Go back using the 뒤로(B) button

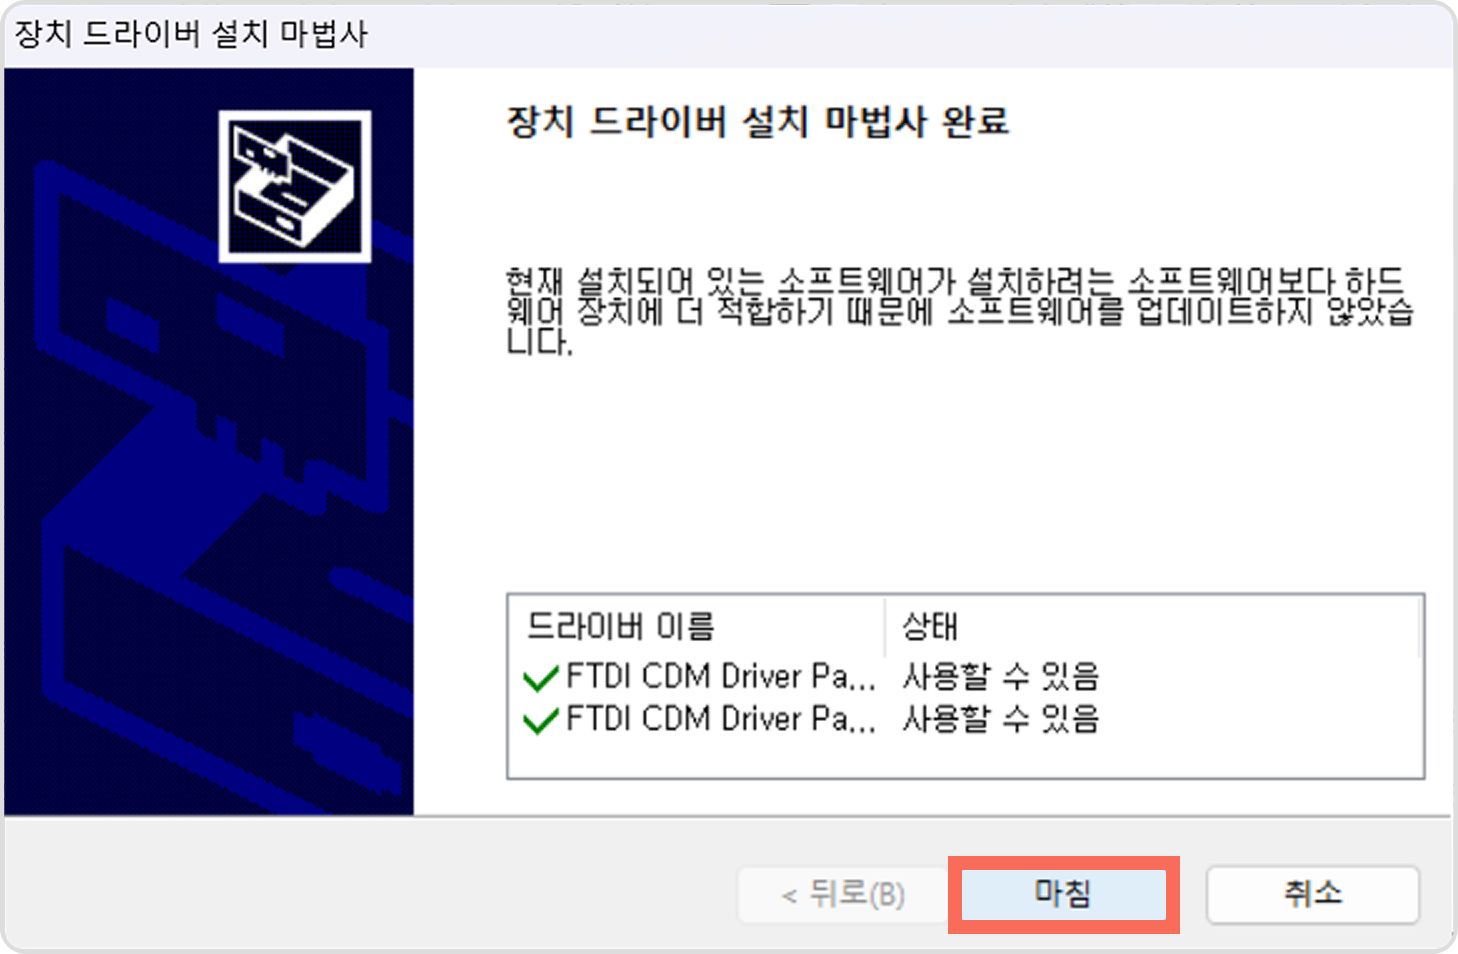[842, 893]
